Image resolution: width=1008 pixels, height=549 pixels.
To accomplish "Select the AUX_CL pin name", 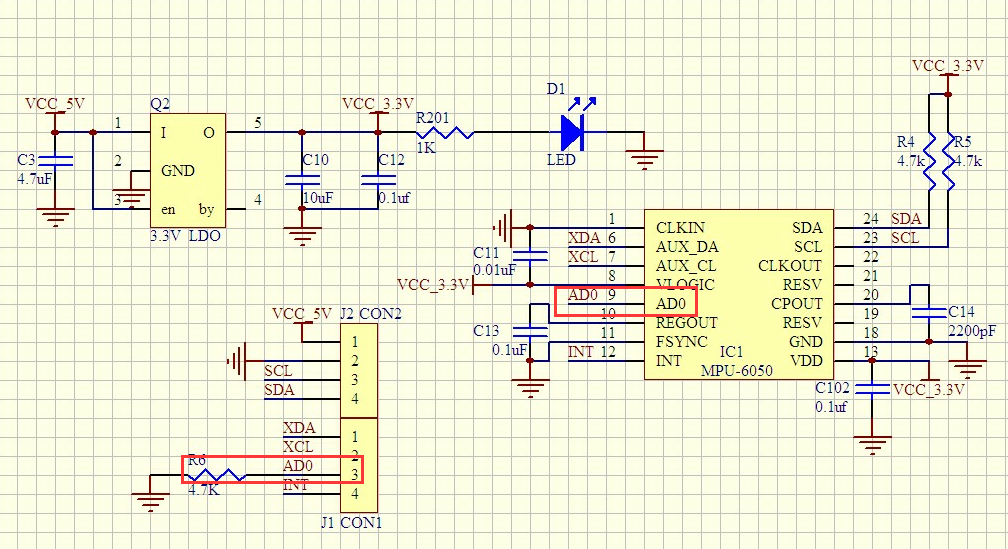I will [x=686, y=266].
